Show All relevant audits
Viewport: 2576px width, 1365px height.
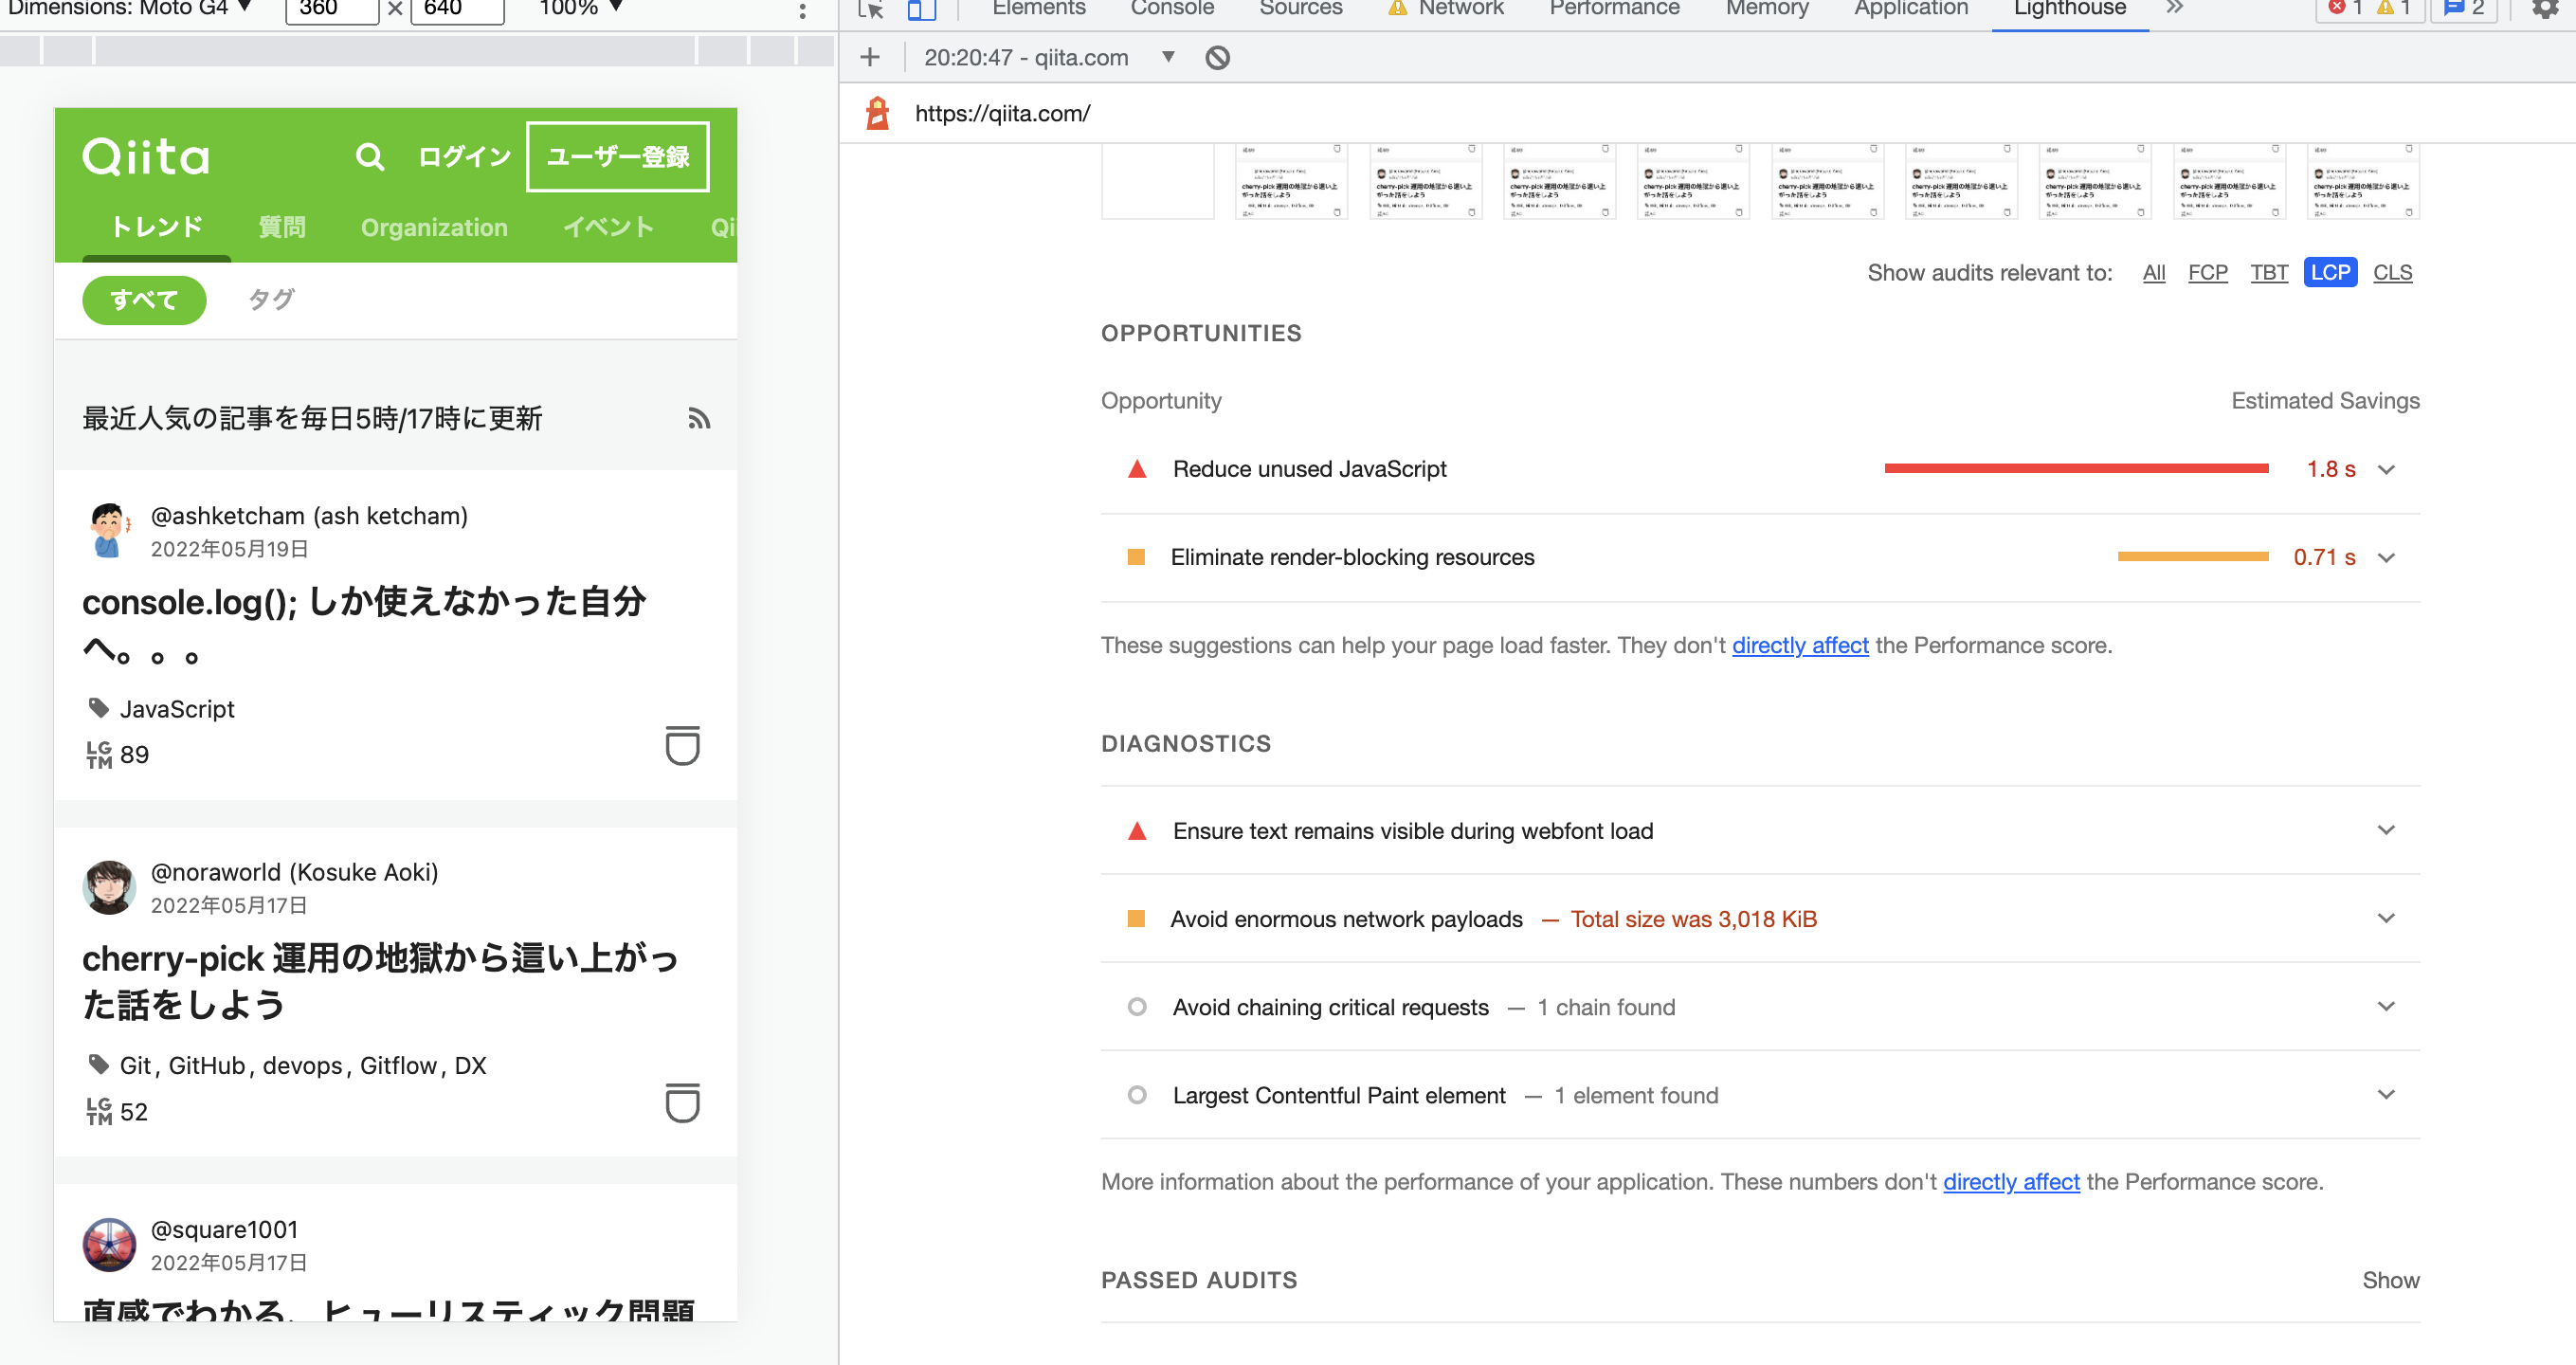pos(2153,273)
